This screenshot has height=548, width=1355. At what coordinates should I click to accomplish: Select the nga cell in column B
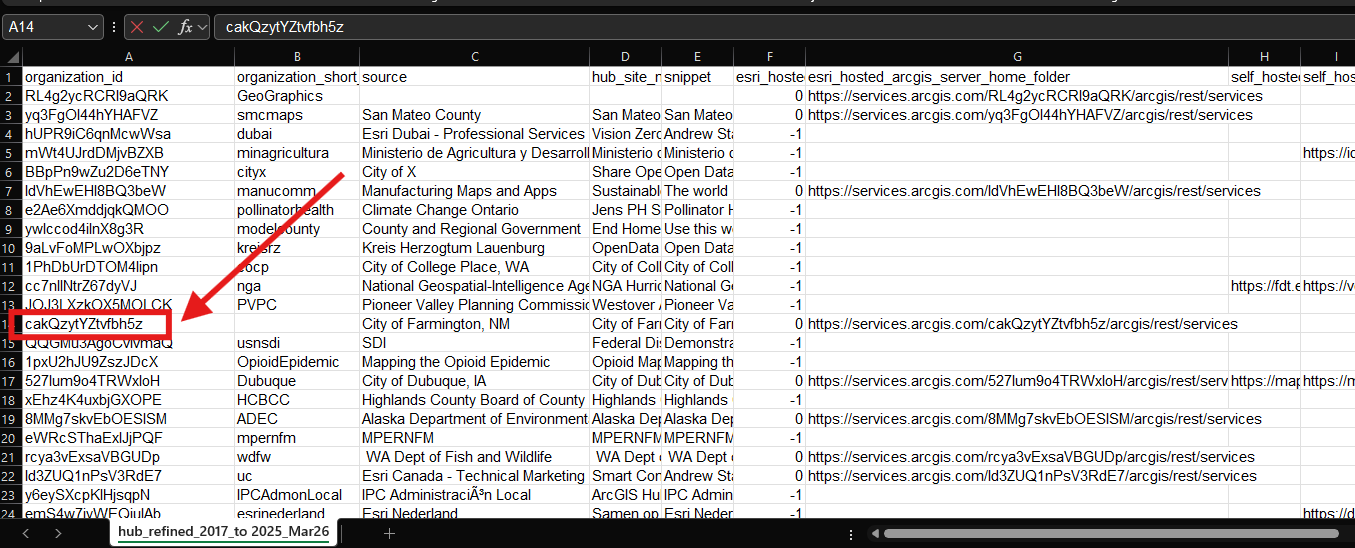coord(297,286)
